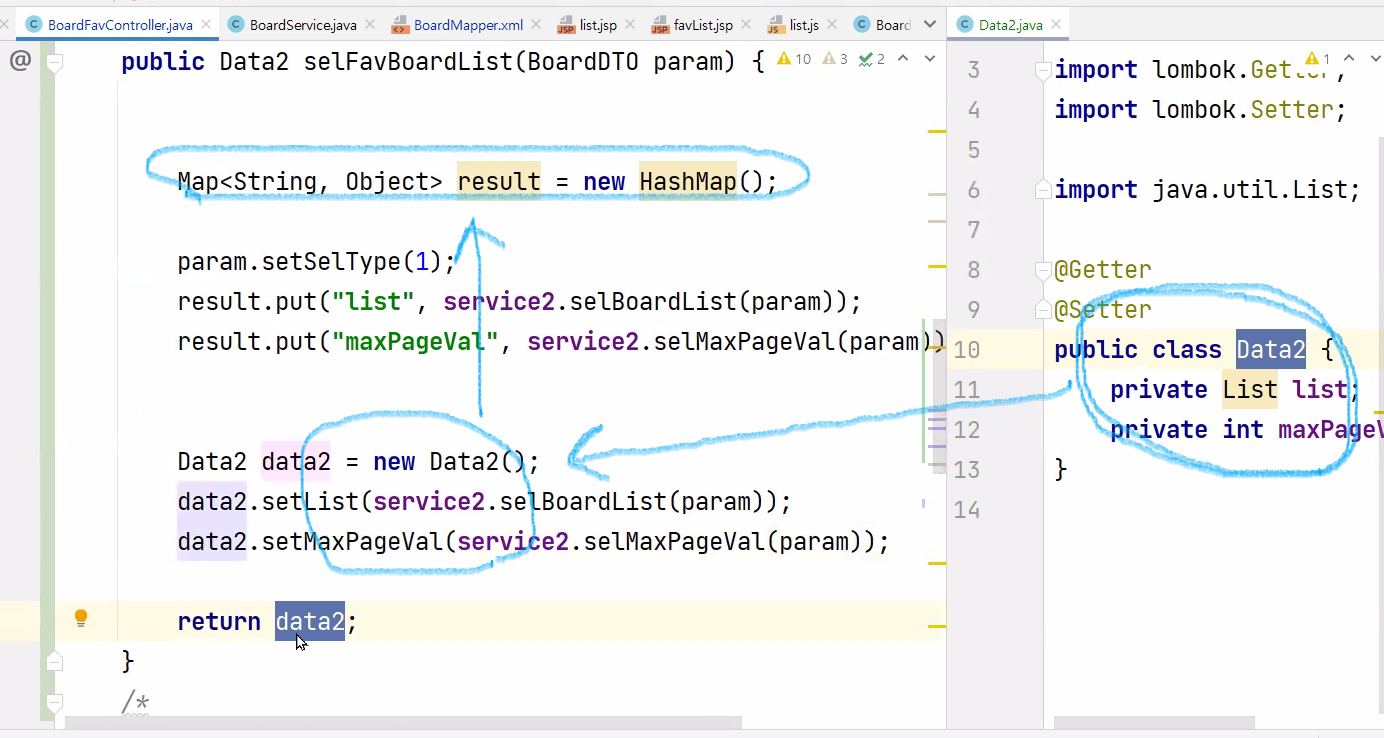Click the "list" string literal
This screenshot has height=738, width=1384.
point(373,302)
